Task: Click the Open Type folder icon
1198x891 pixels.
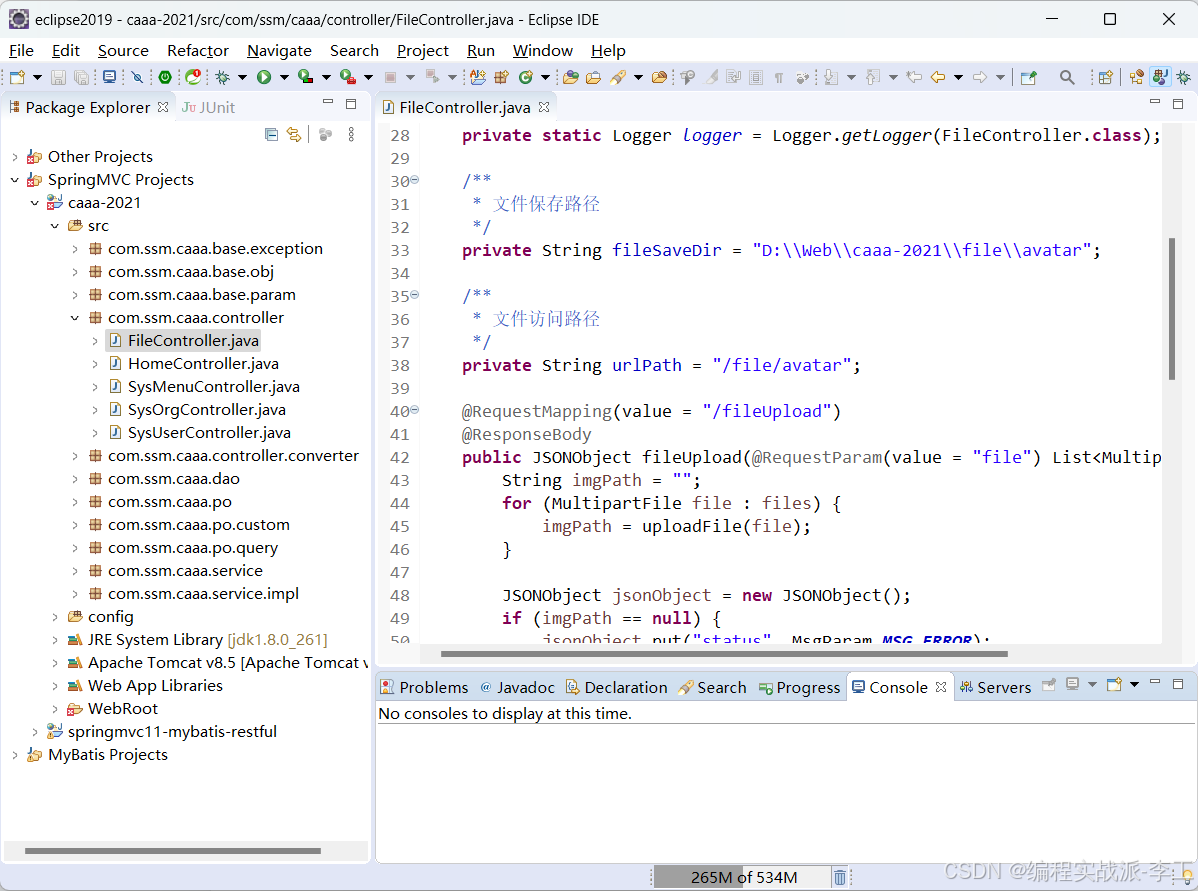Action: click(571, 77)
